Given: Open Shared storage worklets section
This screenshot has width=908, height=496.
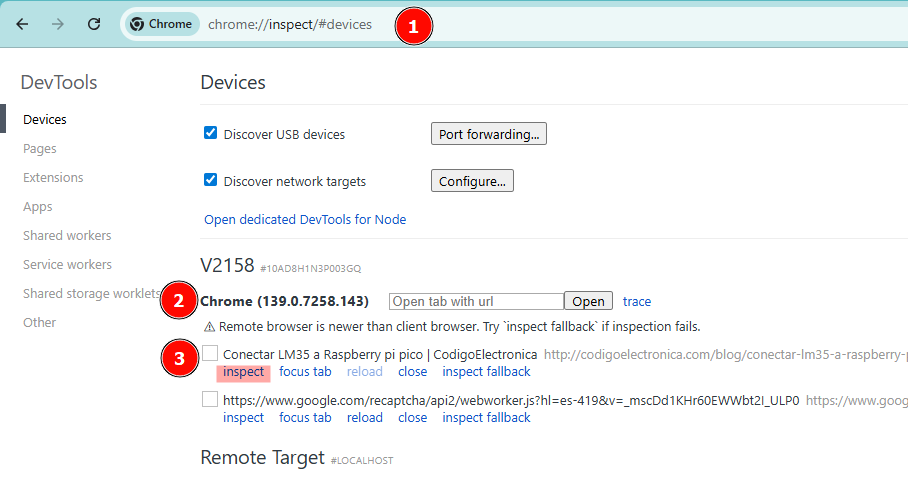Looking at the screenshot, I should click(91, 293).
